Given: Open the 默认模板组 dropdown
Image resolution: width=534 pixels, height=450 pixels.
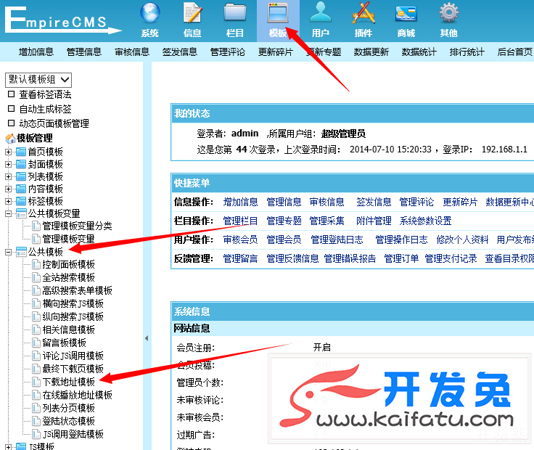Looking at the screenshot, I should pos(38,80).
